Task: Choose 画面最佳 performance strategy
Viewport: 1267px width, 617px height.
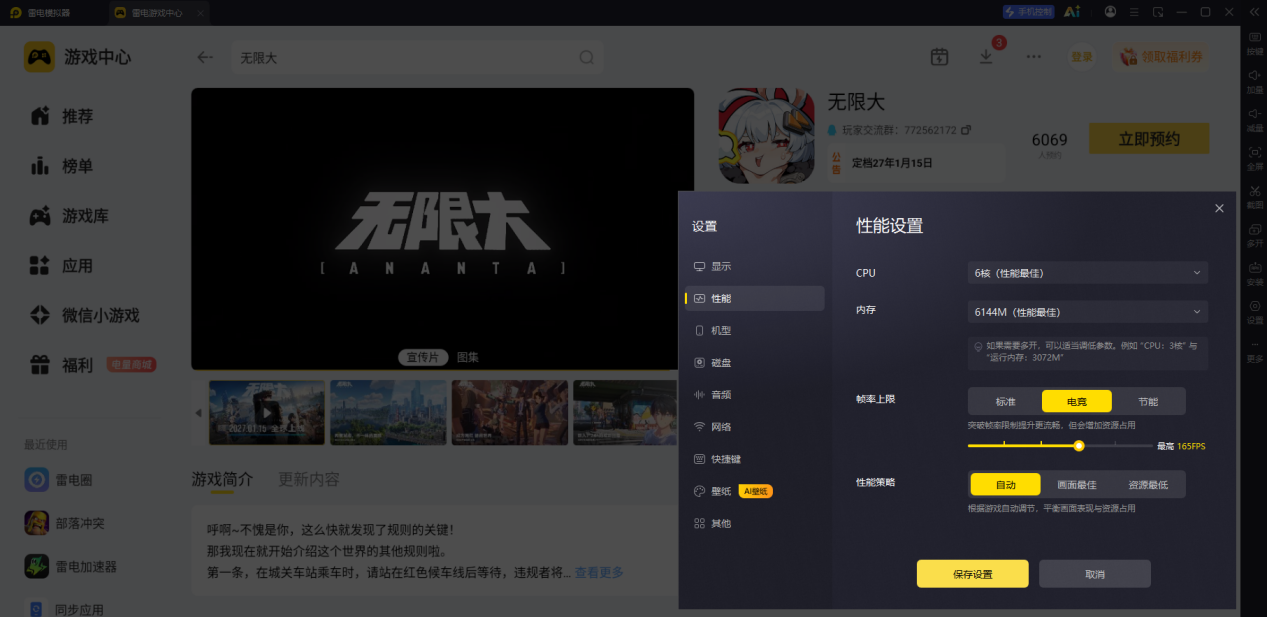Action: tap(1077, 484)
